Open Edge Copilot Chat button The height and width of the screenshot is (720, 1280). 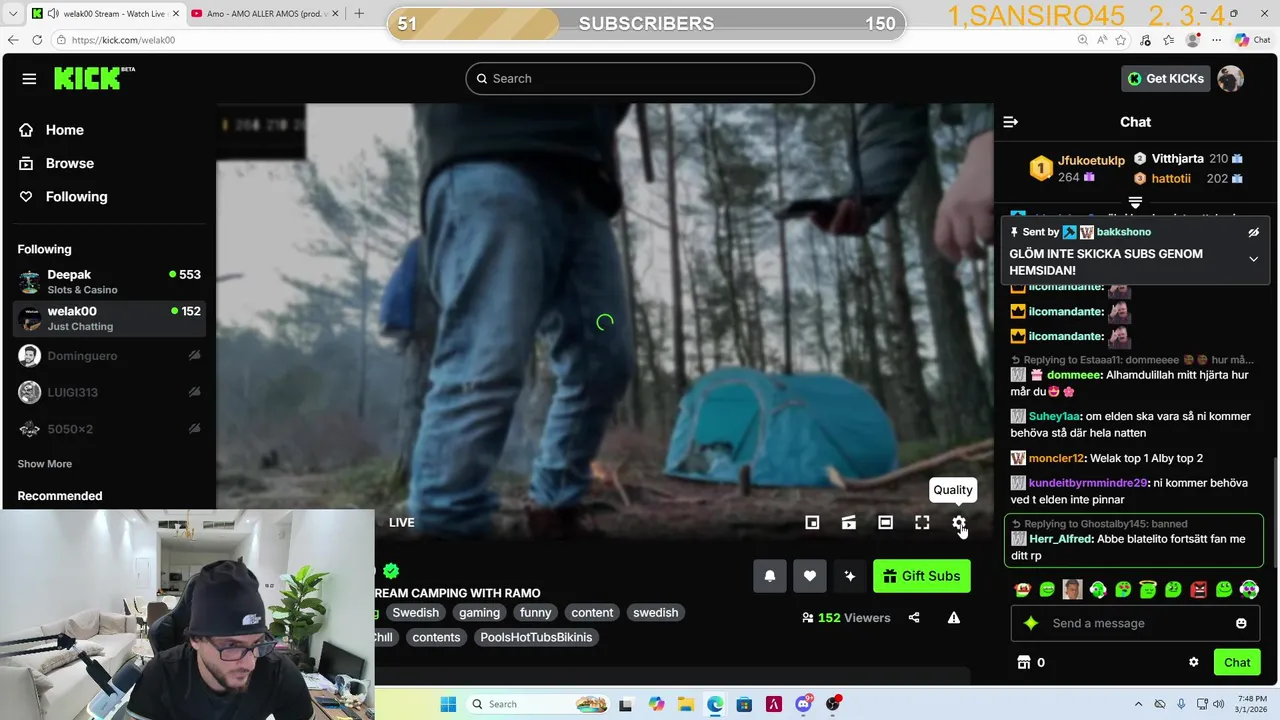pos(1252,40)
